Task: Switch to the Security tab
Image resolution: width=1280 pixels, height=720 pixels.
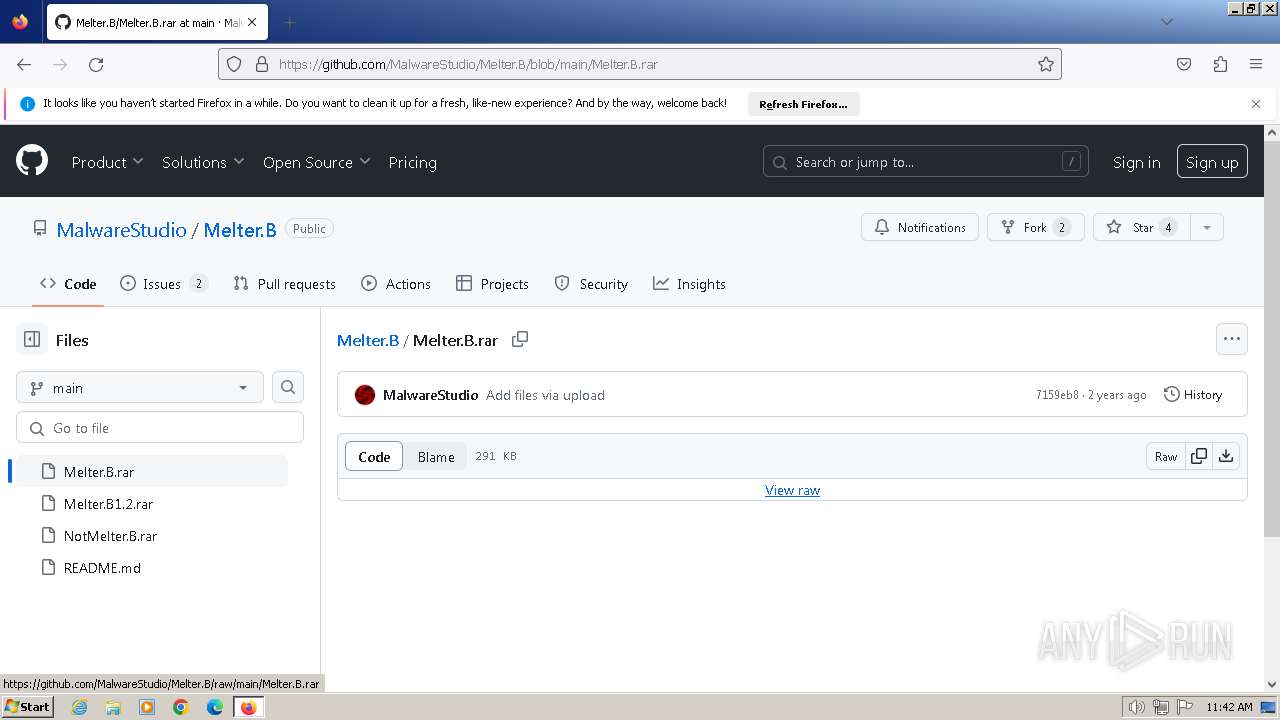Action: 591,284
